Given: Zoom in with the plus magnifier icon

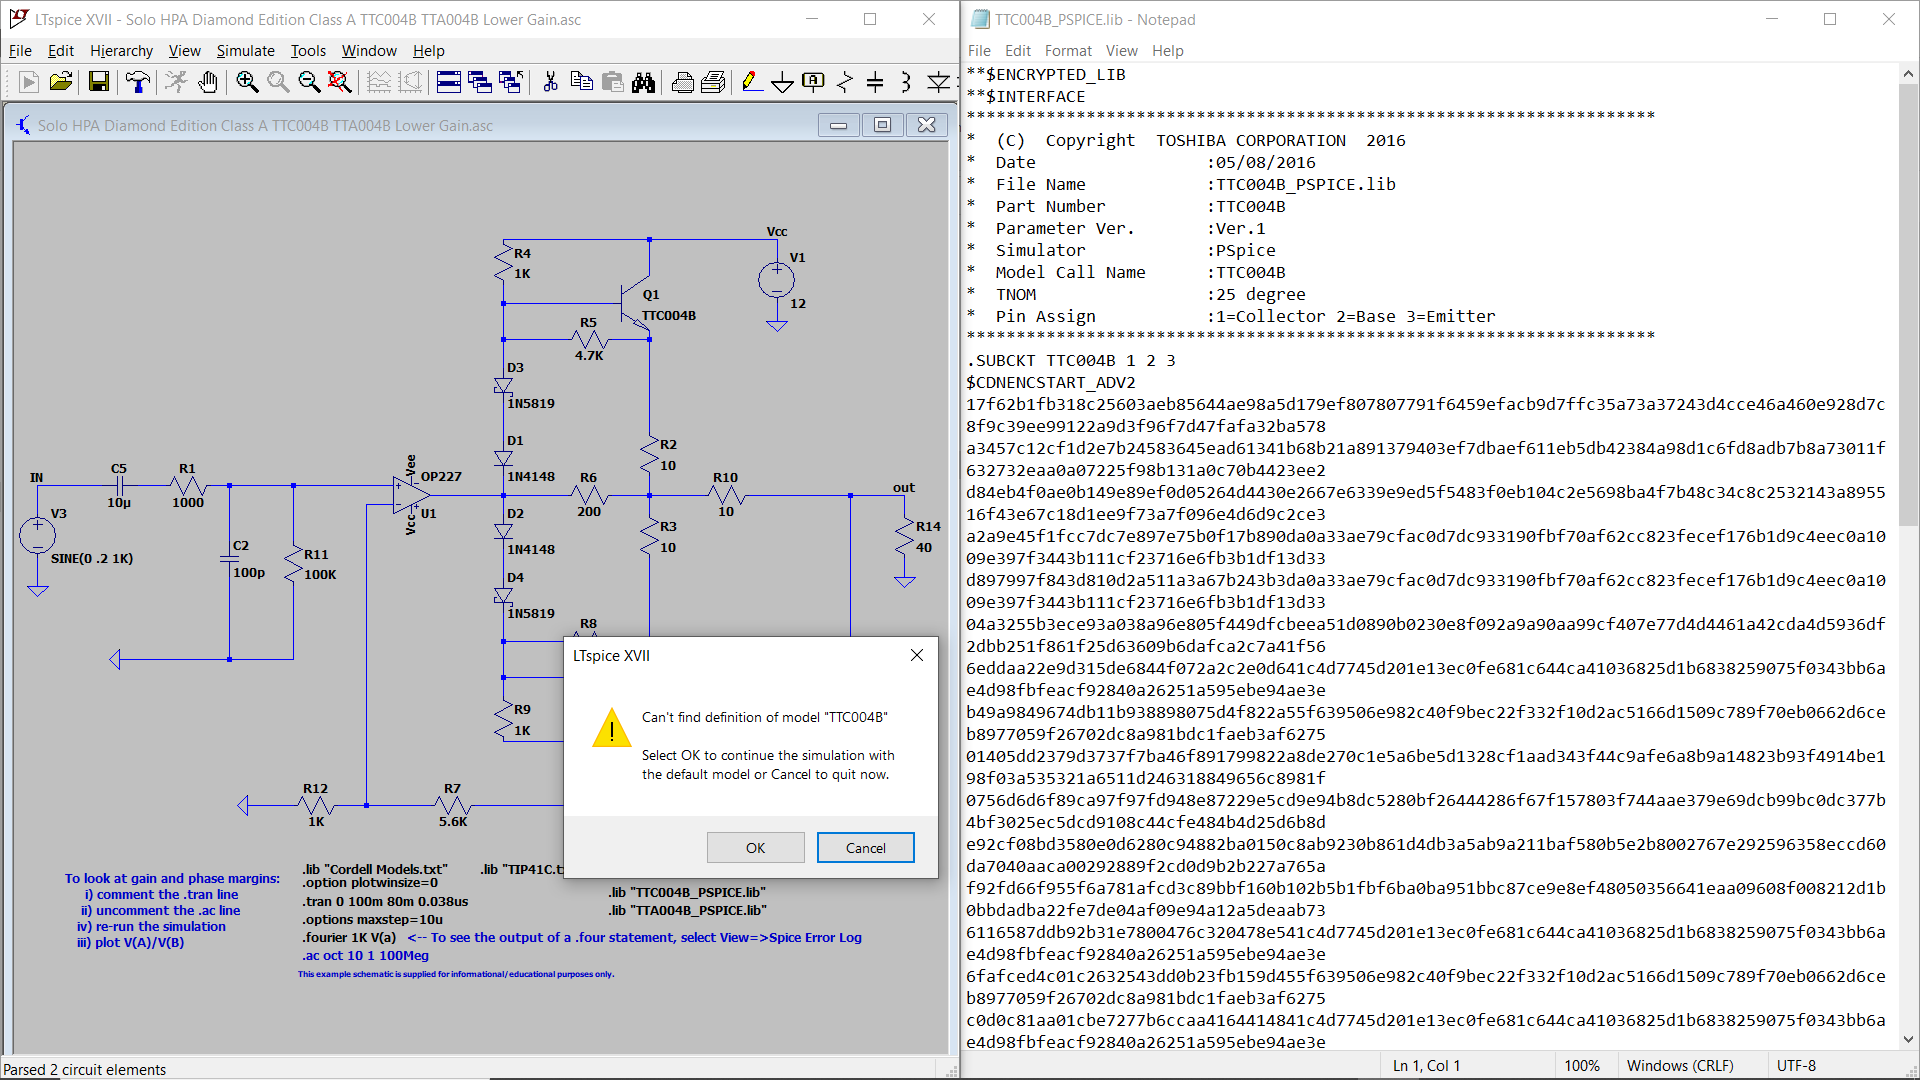Looking at the screenshot, I should pos(247,82).
